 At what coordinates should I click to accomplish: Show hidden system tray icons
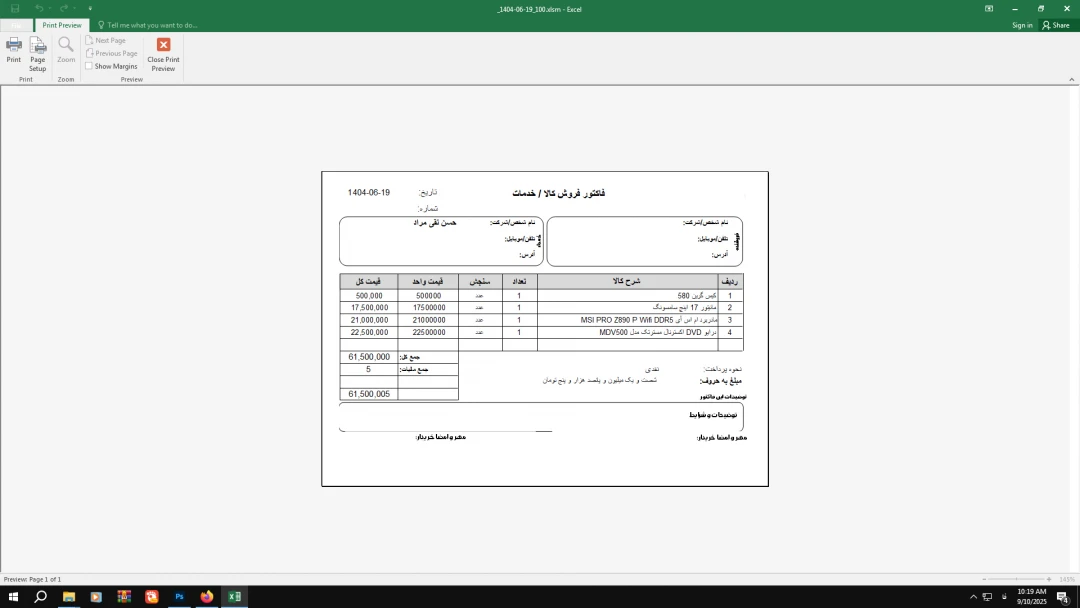(x=973, y=597)
